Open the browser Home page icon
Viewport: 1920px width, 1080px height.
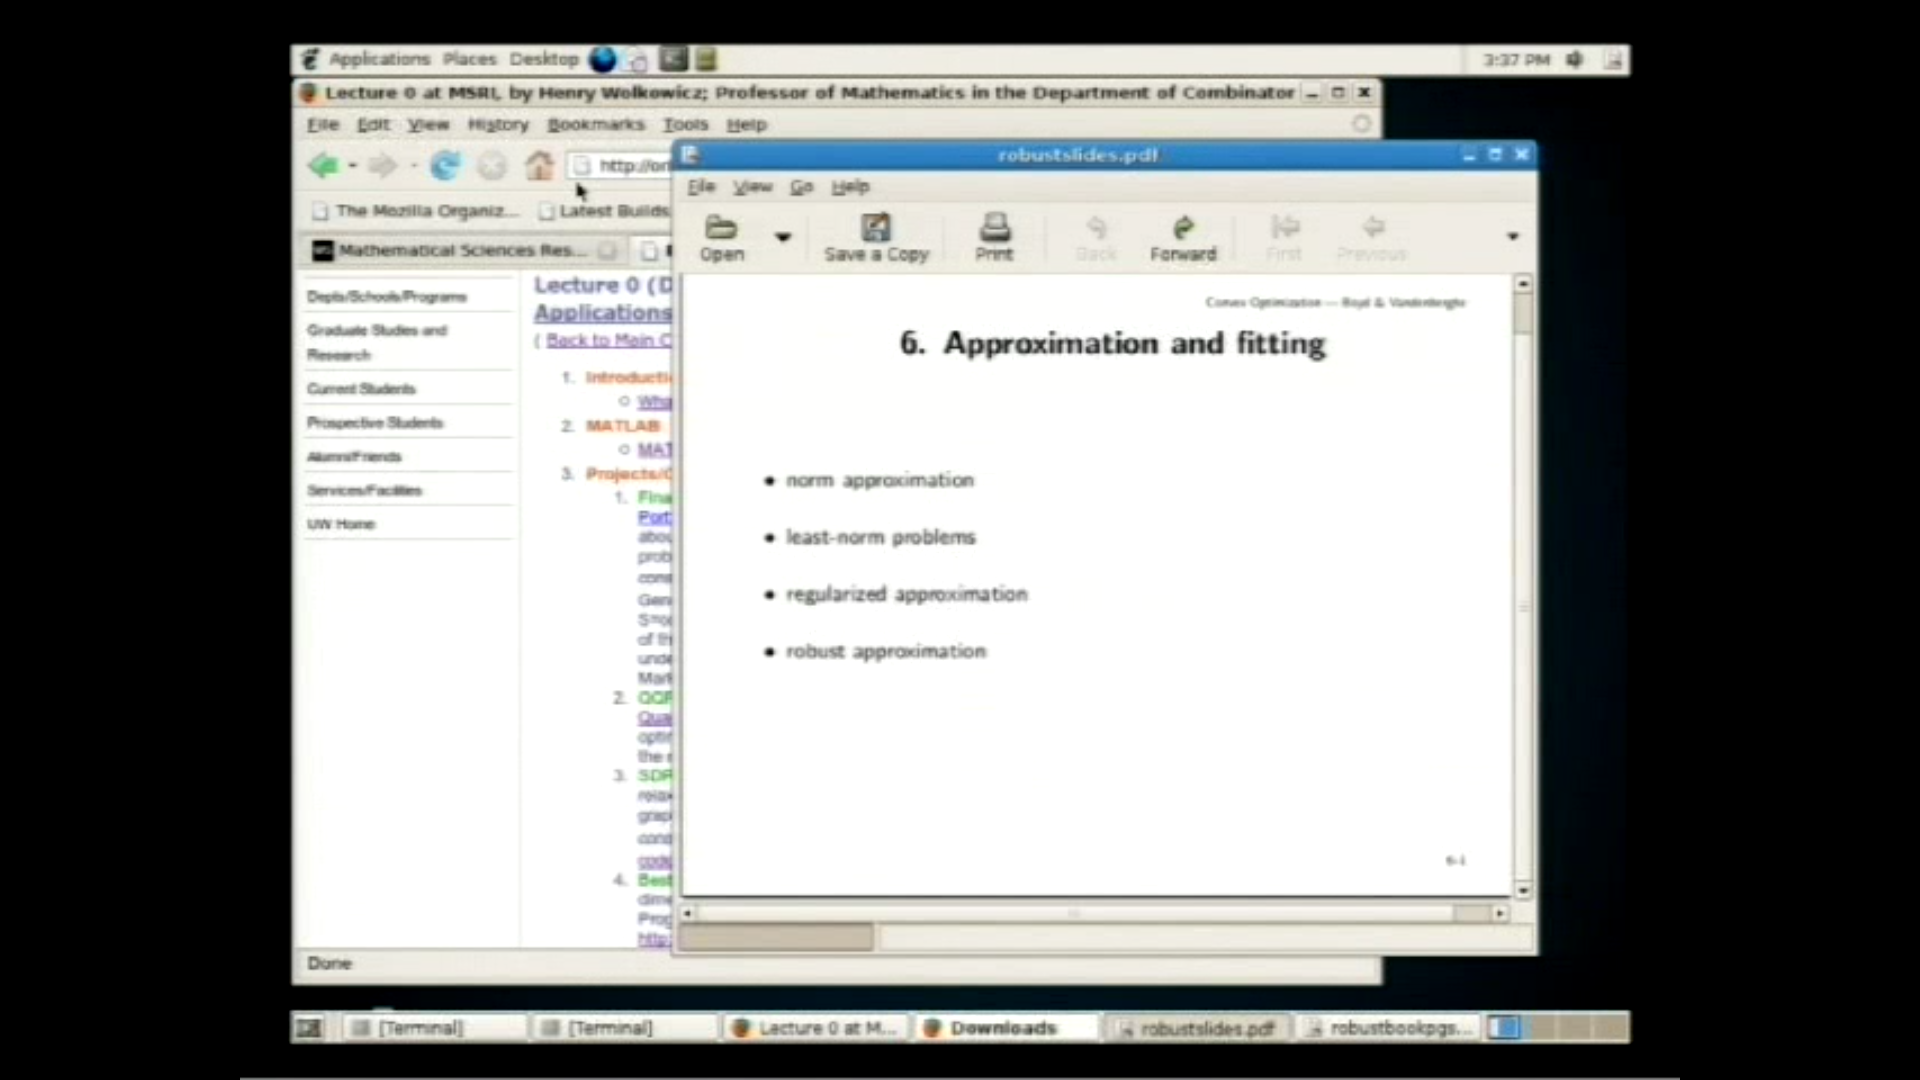pyautogui.click(x=539, y=166)
